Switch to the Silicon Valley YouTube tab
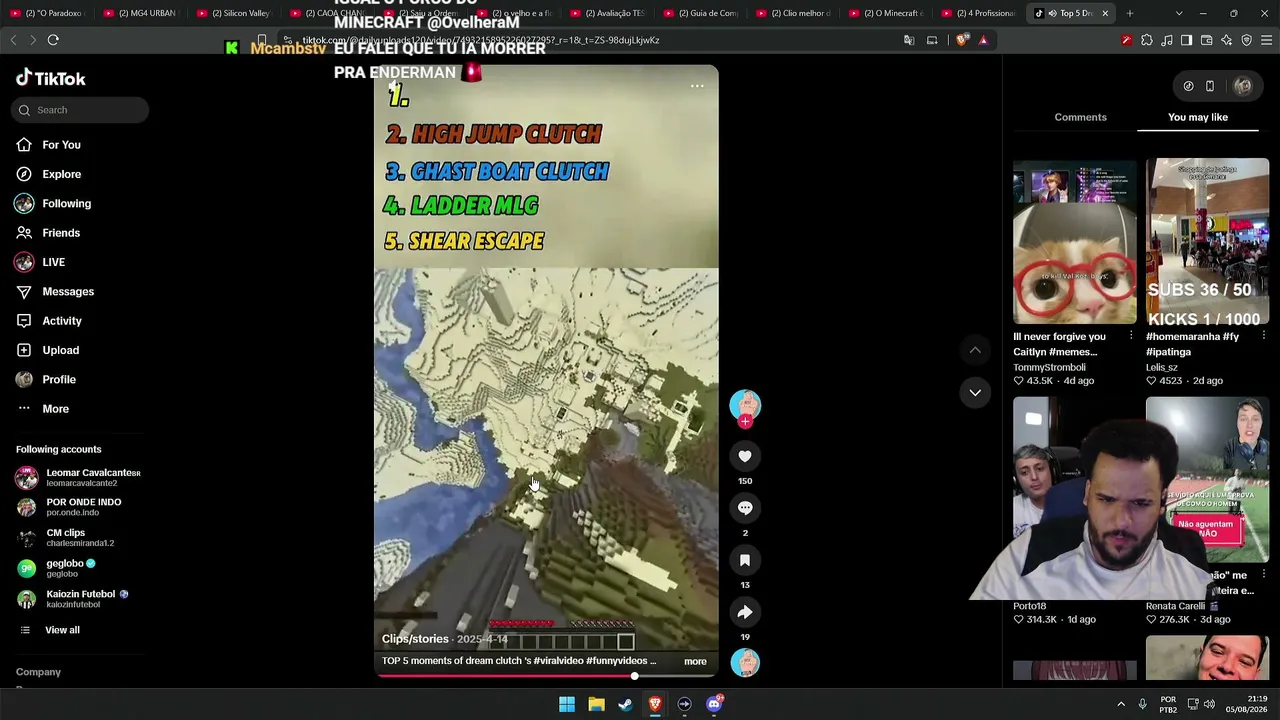Viewport: 1280px width, 720px height. [233, 13]
